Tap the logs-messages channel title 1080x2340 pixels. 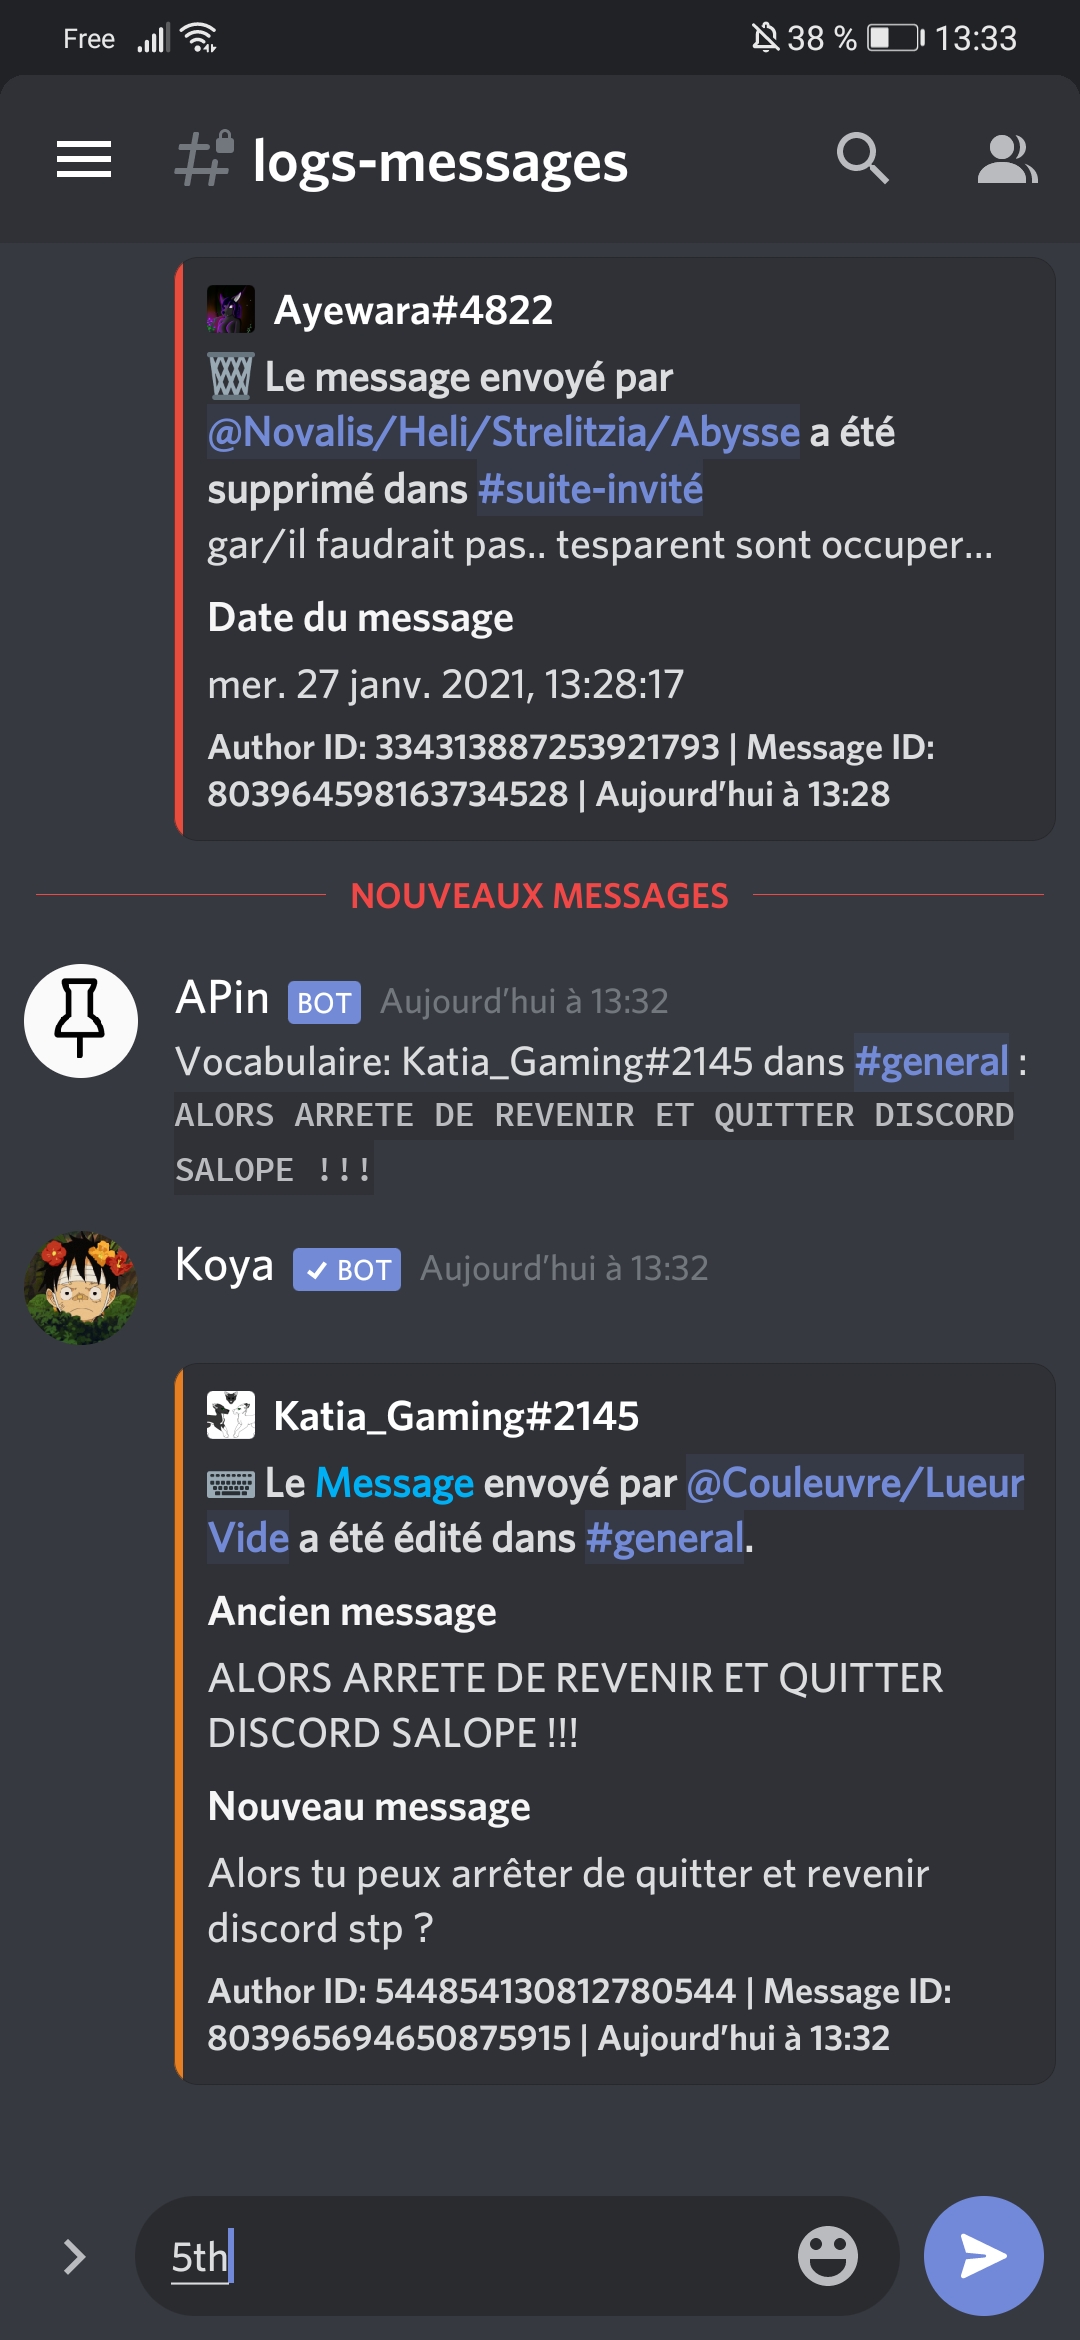[x=440, y=162]
